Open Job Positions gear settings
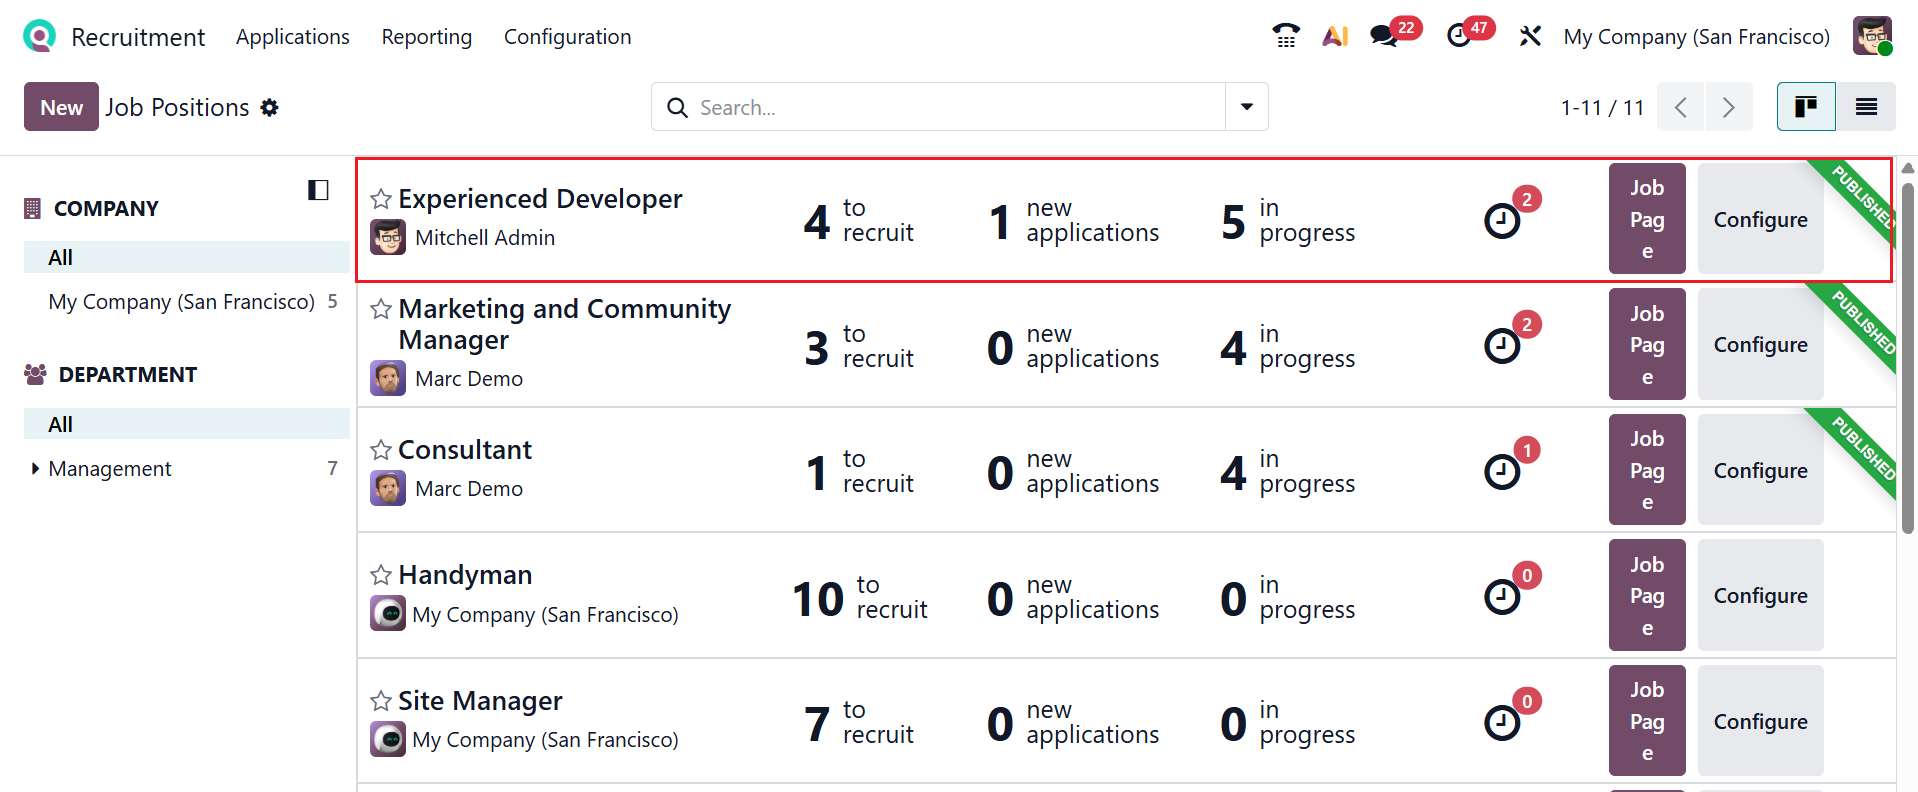This screenshot has height=792, width=1918. point(270,108)
